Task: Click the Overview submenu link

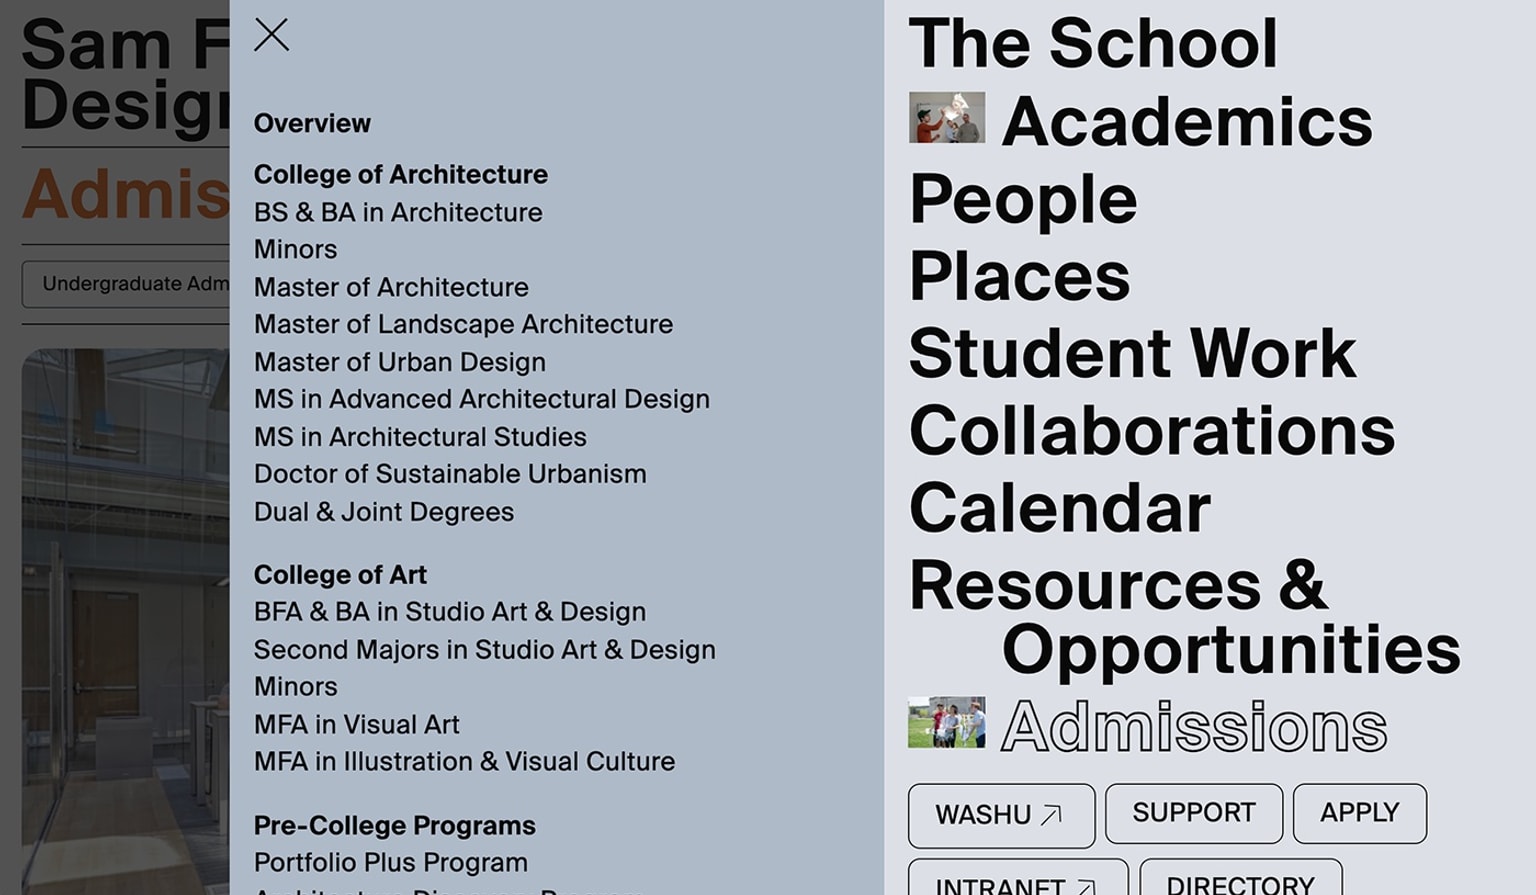Action: [312, 124]
